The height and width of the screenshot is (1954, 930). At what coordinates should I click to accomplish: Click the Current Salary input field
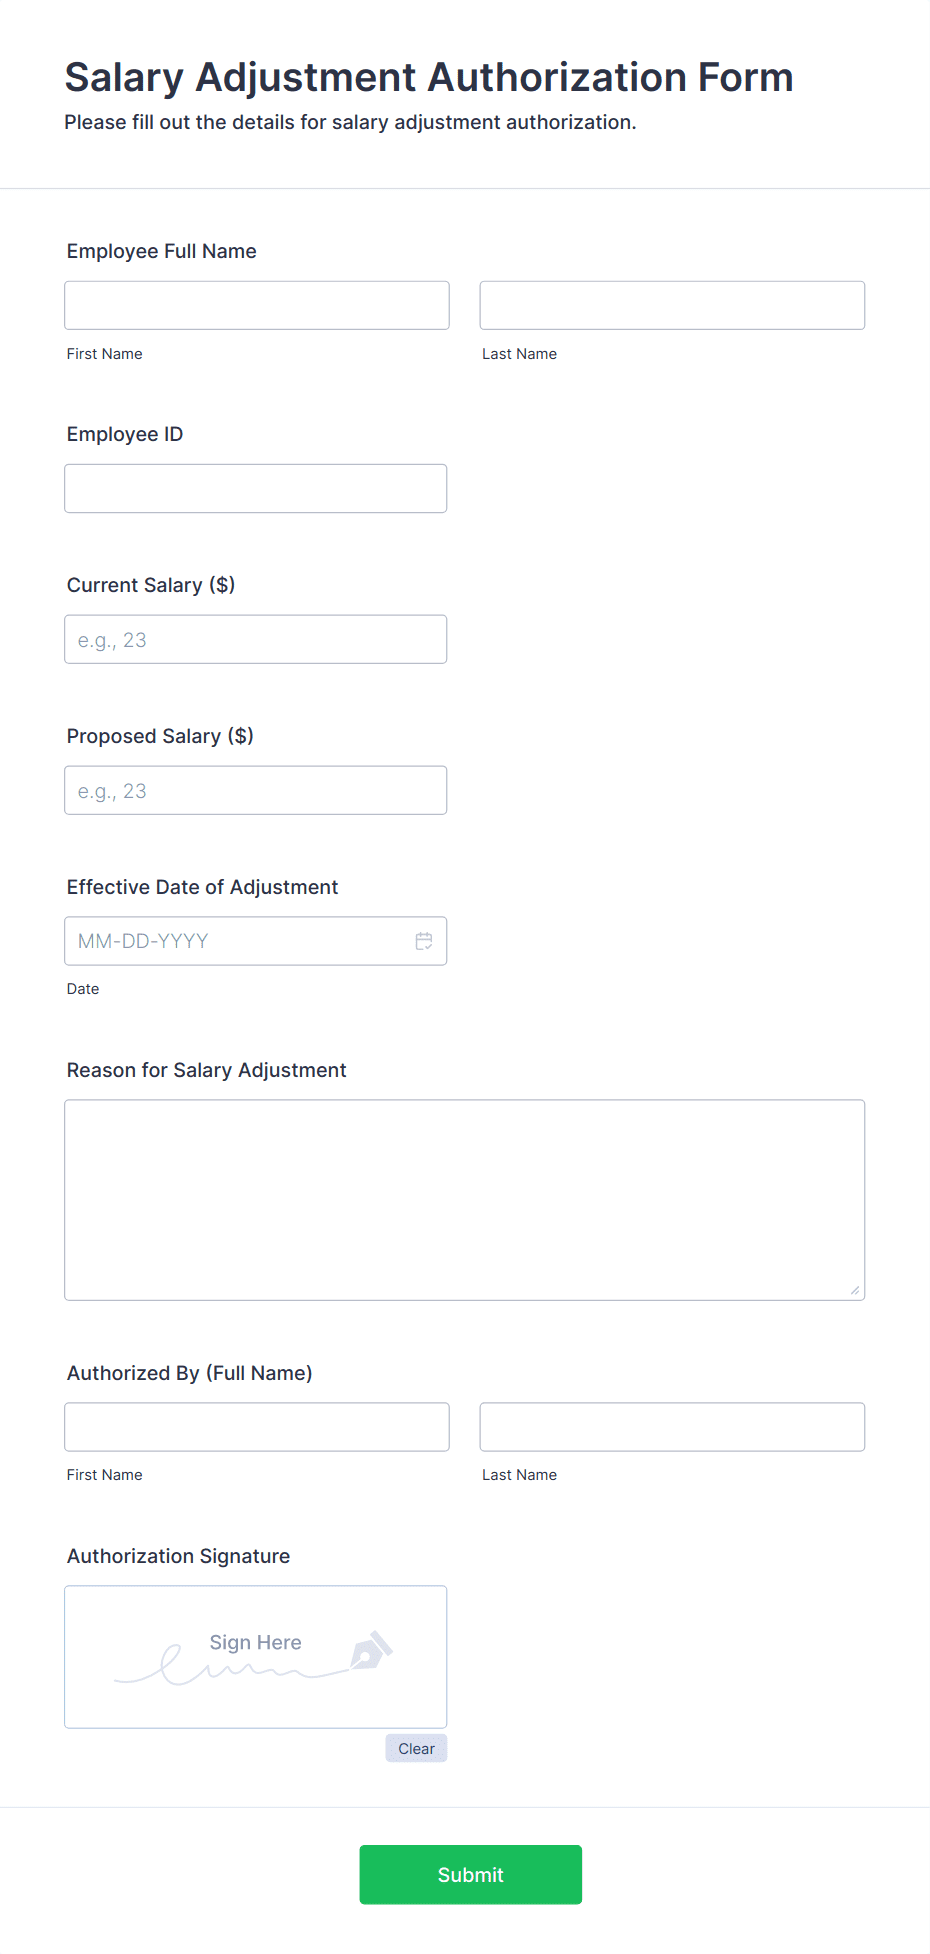point(255,638)
